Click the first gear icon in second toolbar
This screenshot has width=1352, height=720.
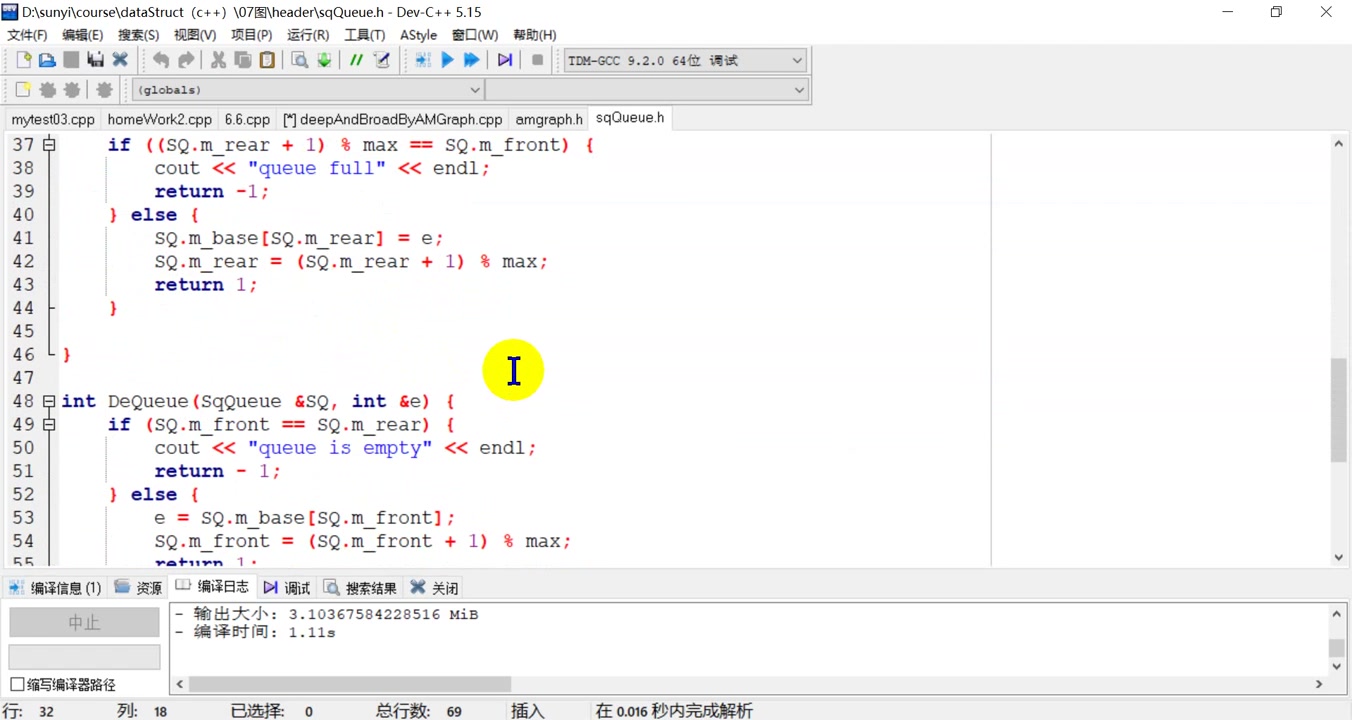pos(47,90)
